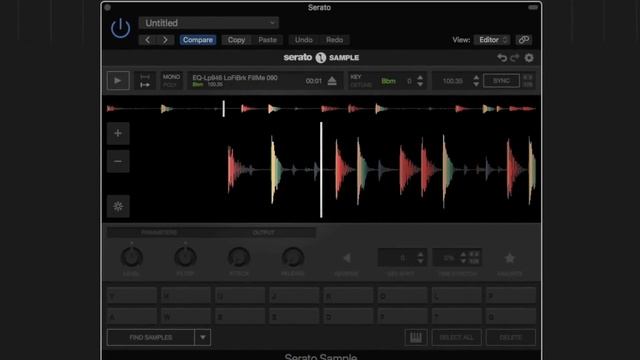Decrease the key shift in the top bar

pos(420,84)
